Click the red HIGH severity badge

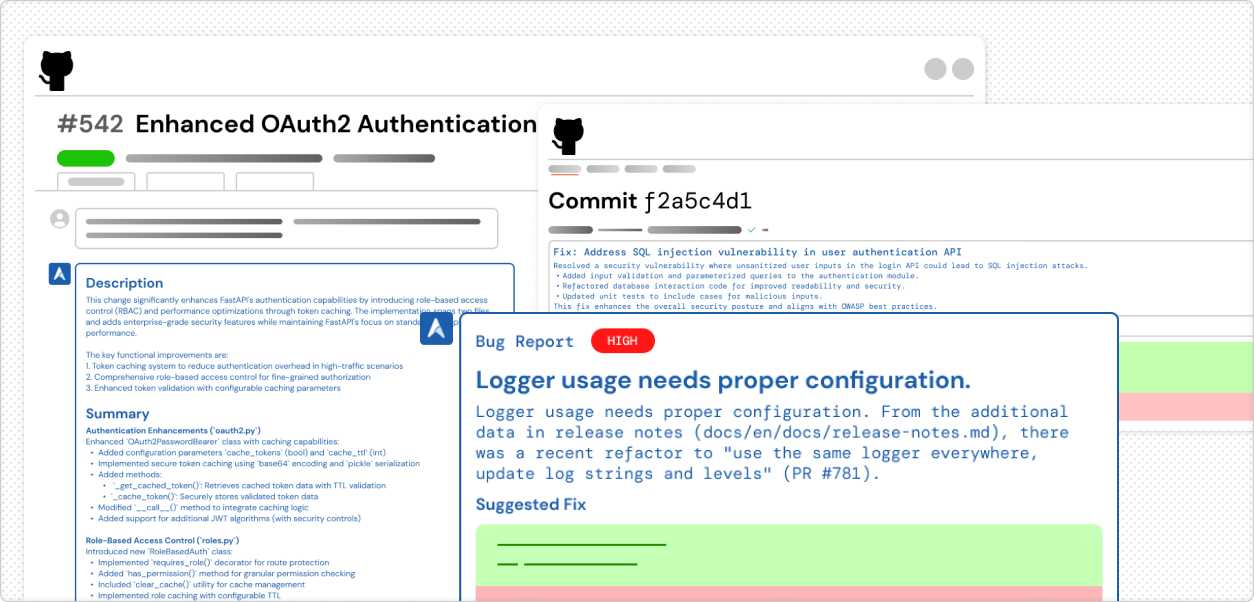click(622, 341)
